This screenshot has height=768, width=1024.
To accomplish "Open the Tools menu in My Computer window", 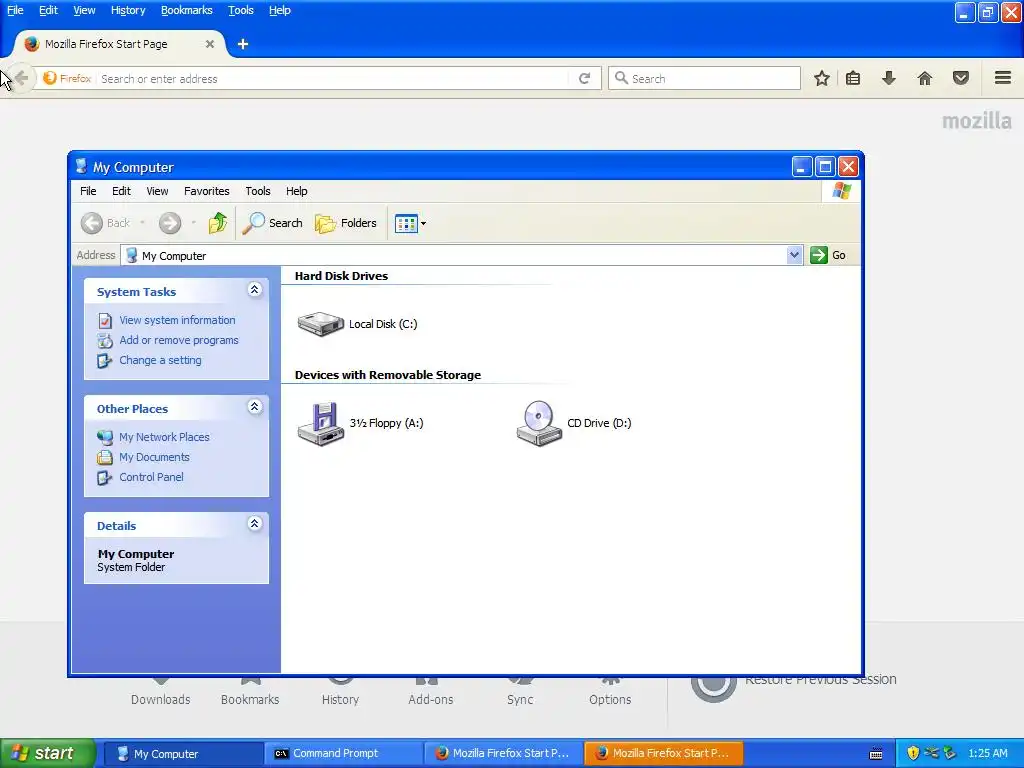I will 257,191.
